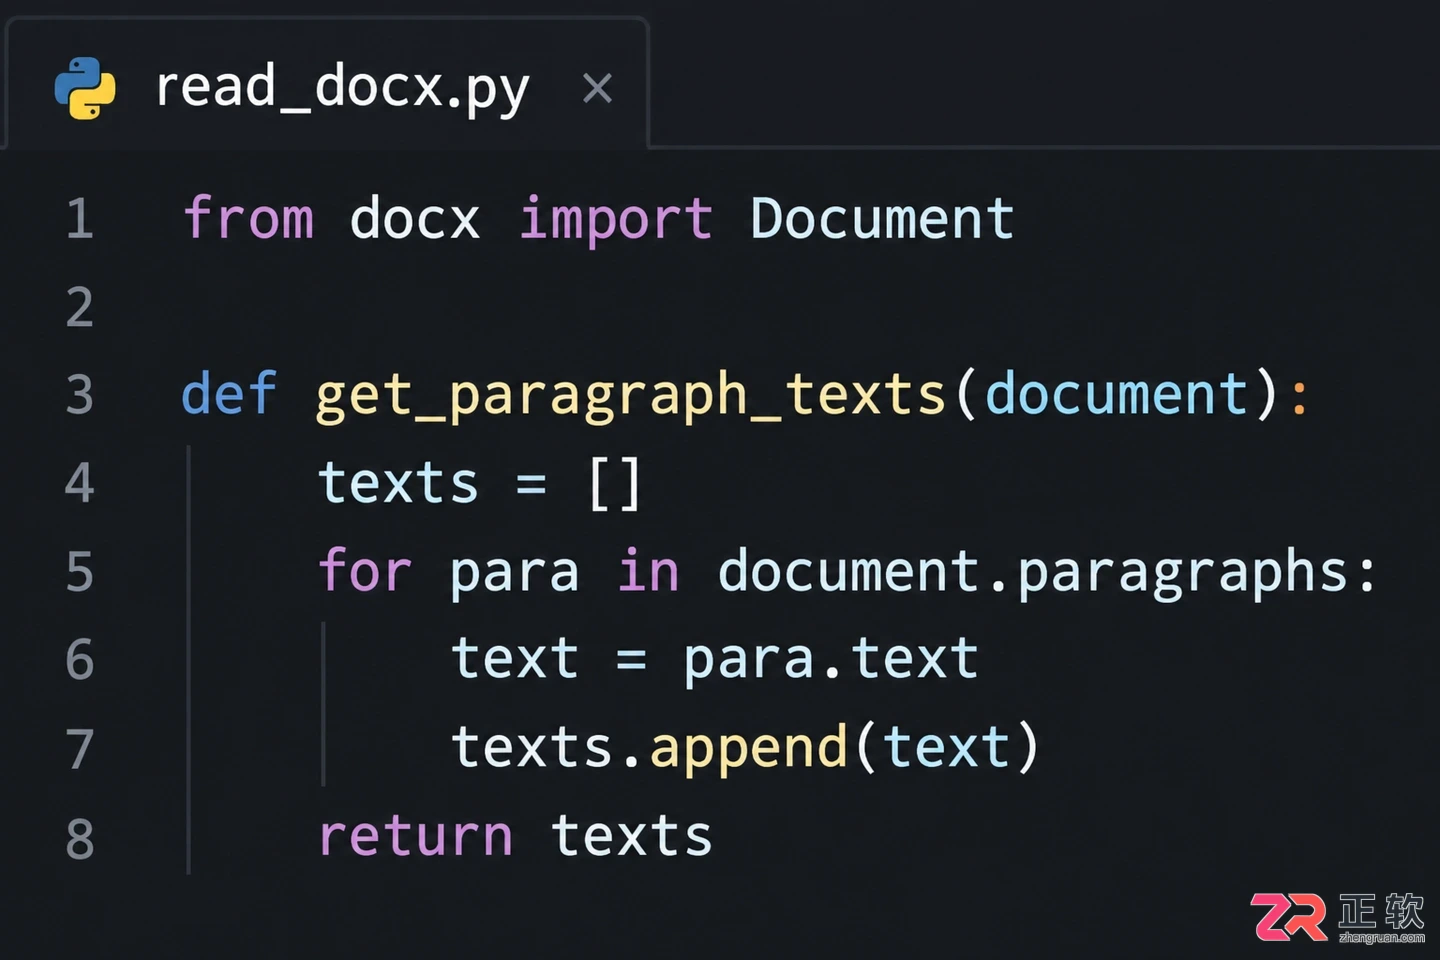Screen dimensions: 1440x960
Task: Click line number 7 in the gutter
Action: 80,749
